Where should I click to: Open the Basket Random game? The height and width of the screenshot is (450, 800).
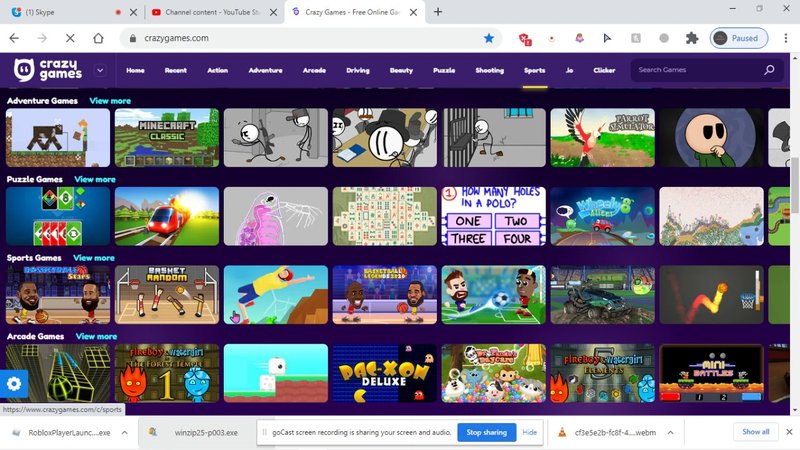(167, 295)
